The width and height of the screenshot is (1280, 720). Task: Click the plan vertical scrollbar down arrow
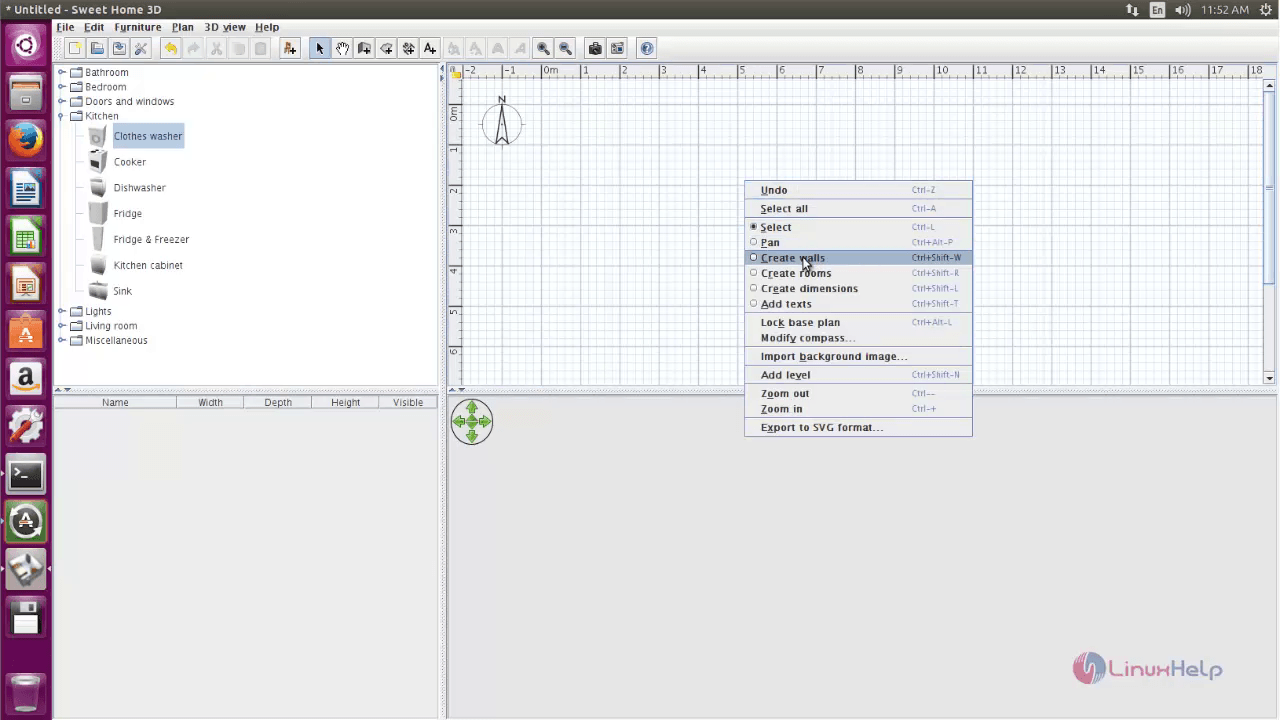(1269, 378)
